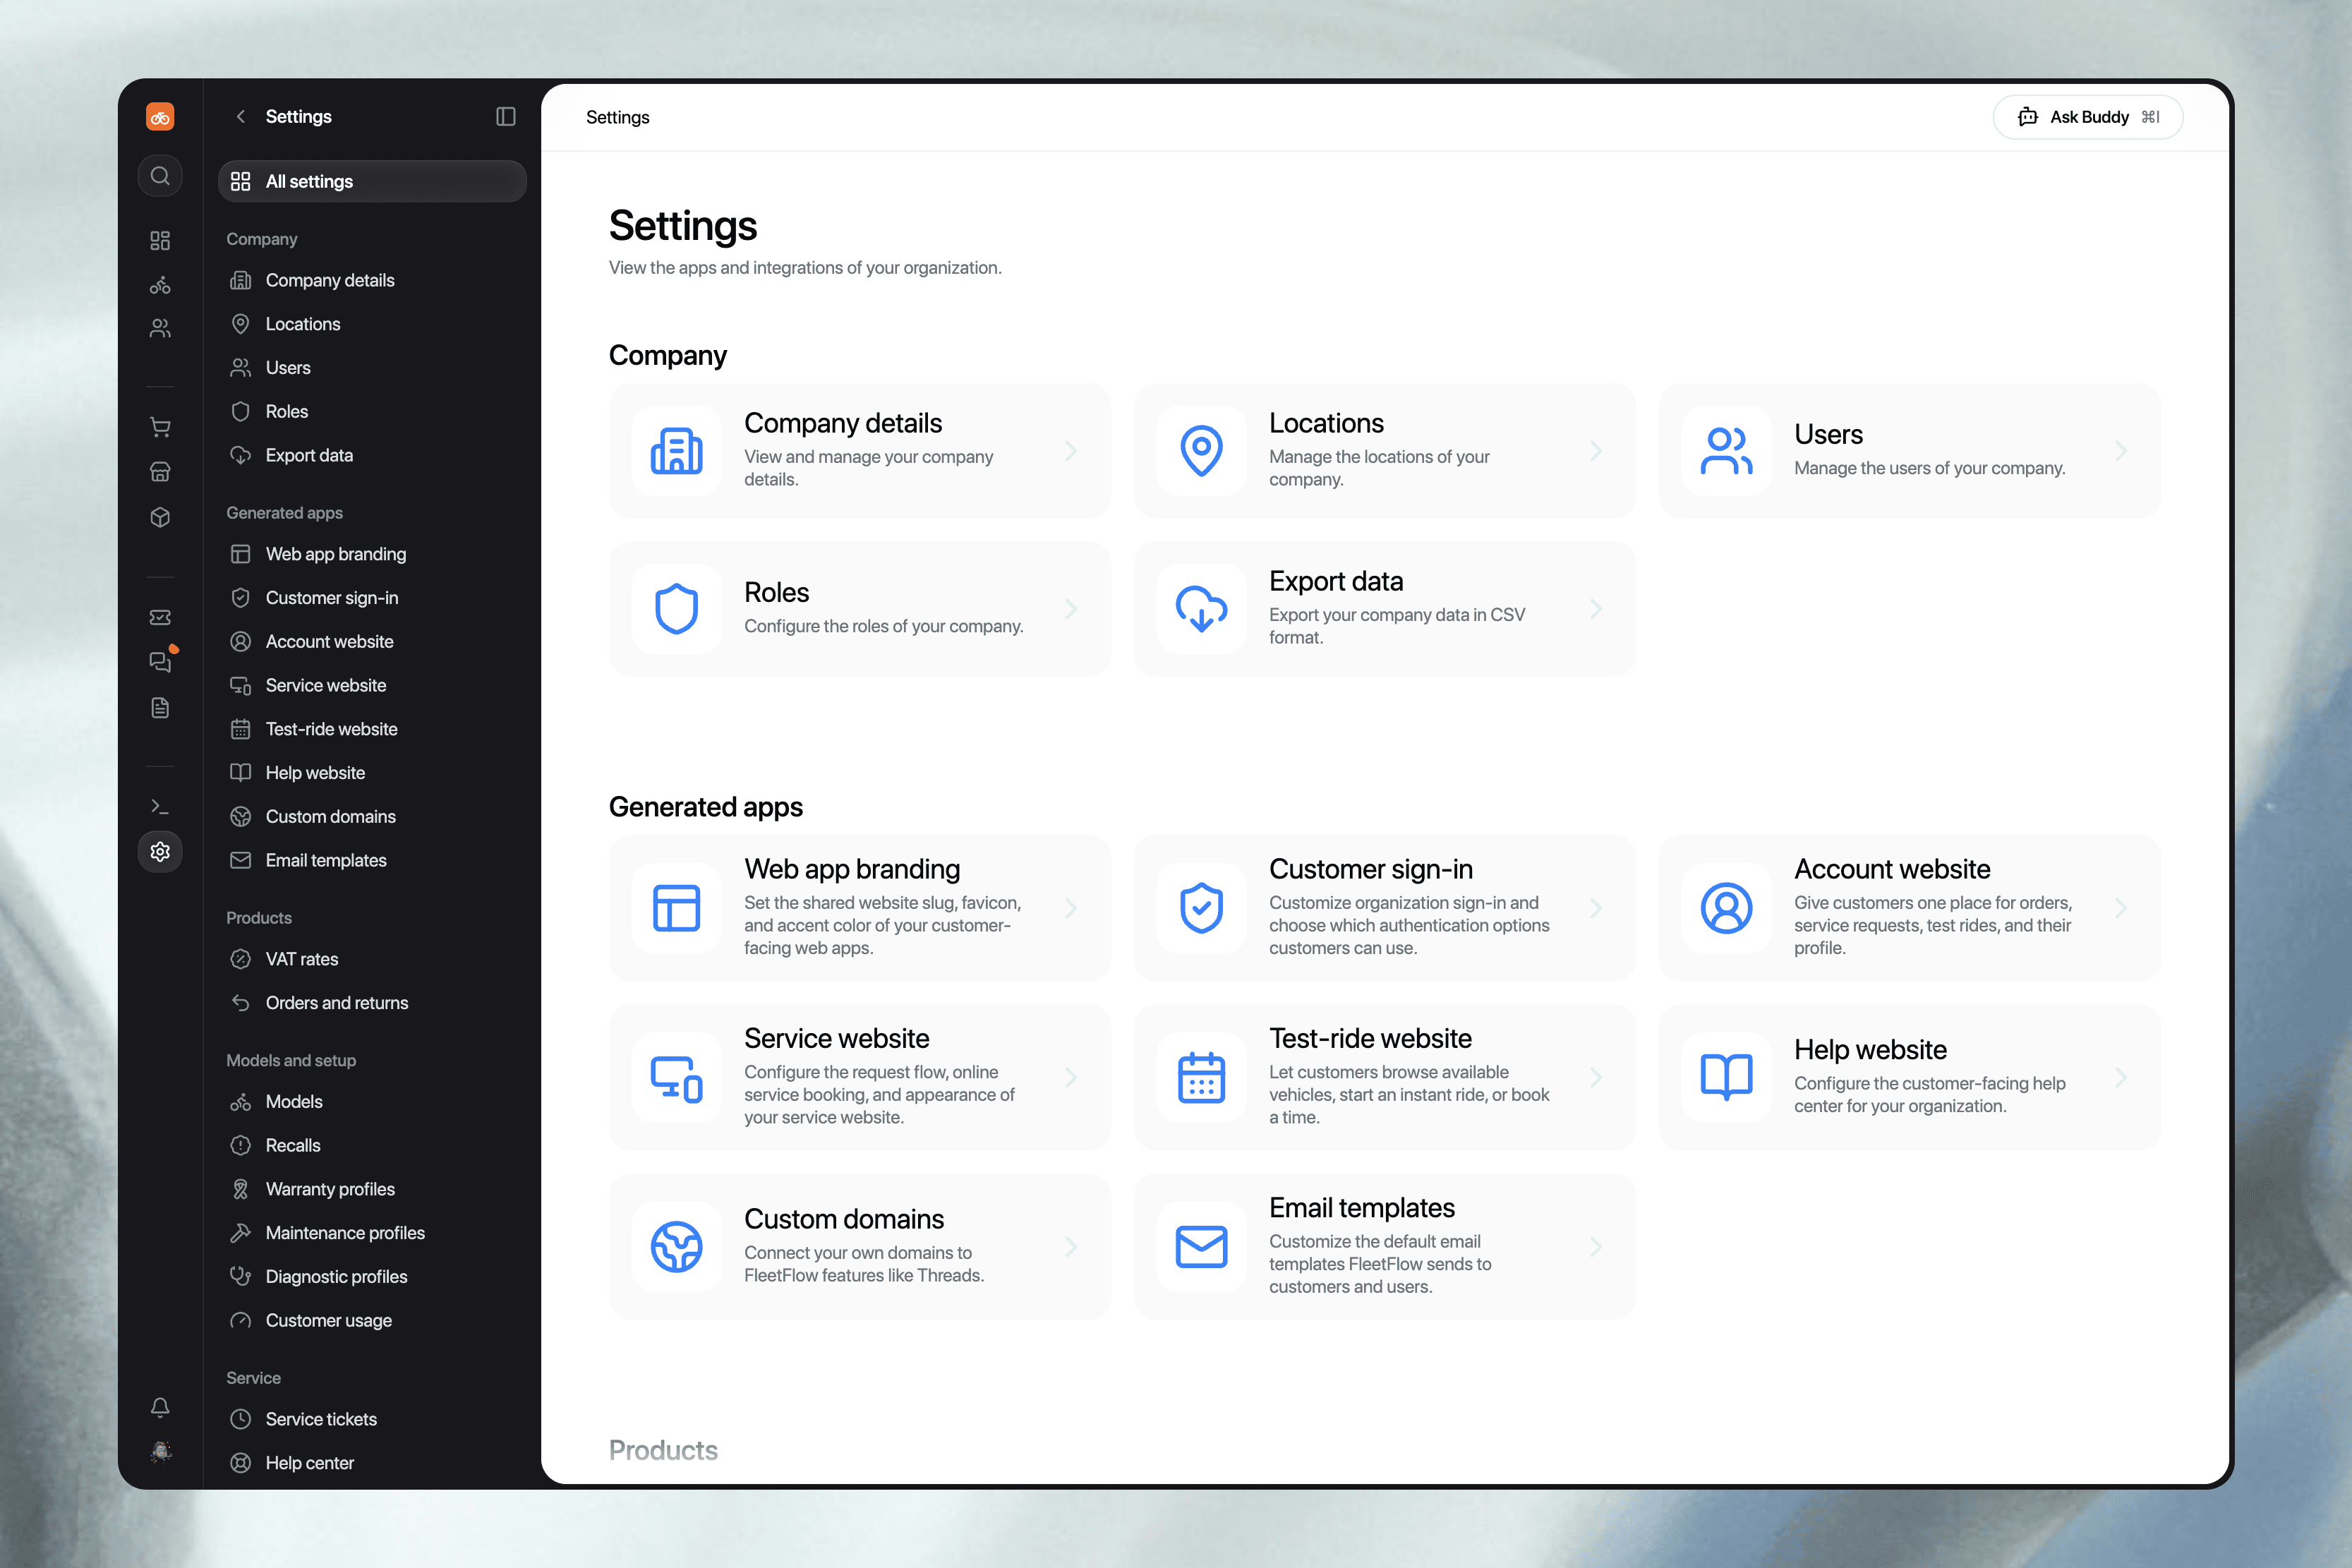Image resolution: width=2352 pixels, height=1568 pixels.
Task: Click the Web app branding layout icon
Action: (x=677, y=908)
